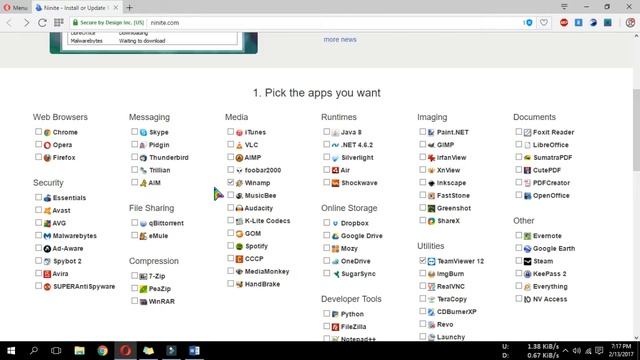Check the Opera checkbox

[x=38, y=144]
